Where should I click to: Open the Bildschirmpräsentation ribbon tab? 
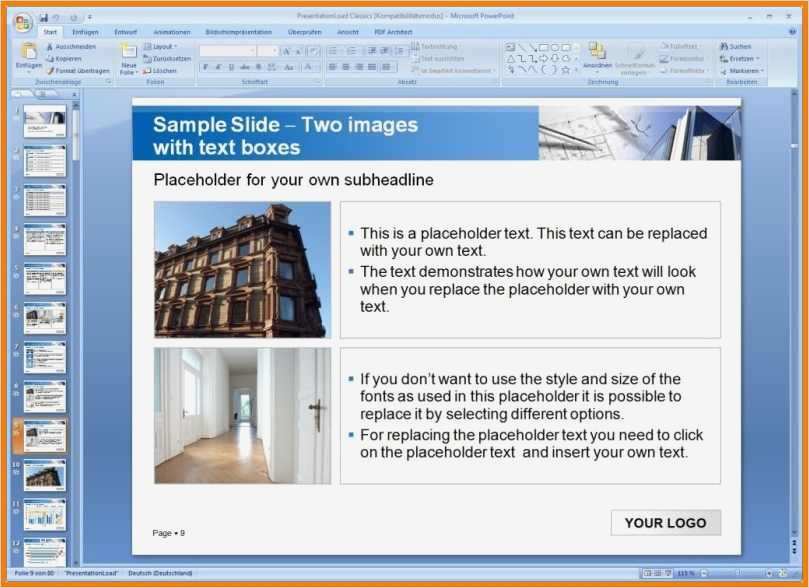pyautogui.click(x=237, y=31)
